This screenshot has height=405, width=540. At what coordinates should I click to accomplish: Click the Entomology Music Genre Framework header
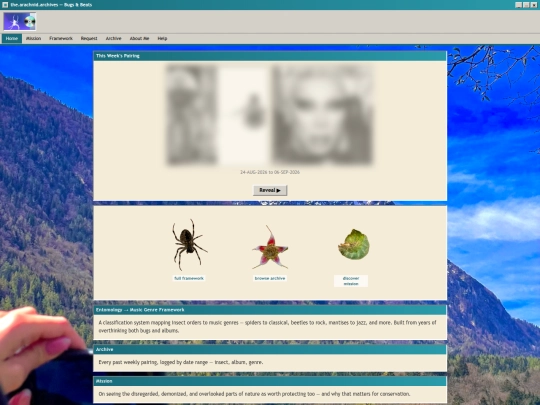coord(270,310)
